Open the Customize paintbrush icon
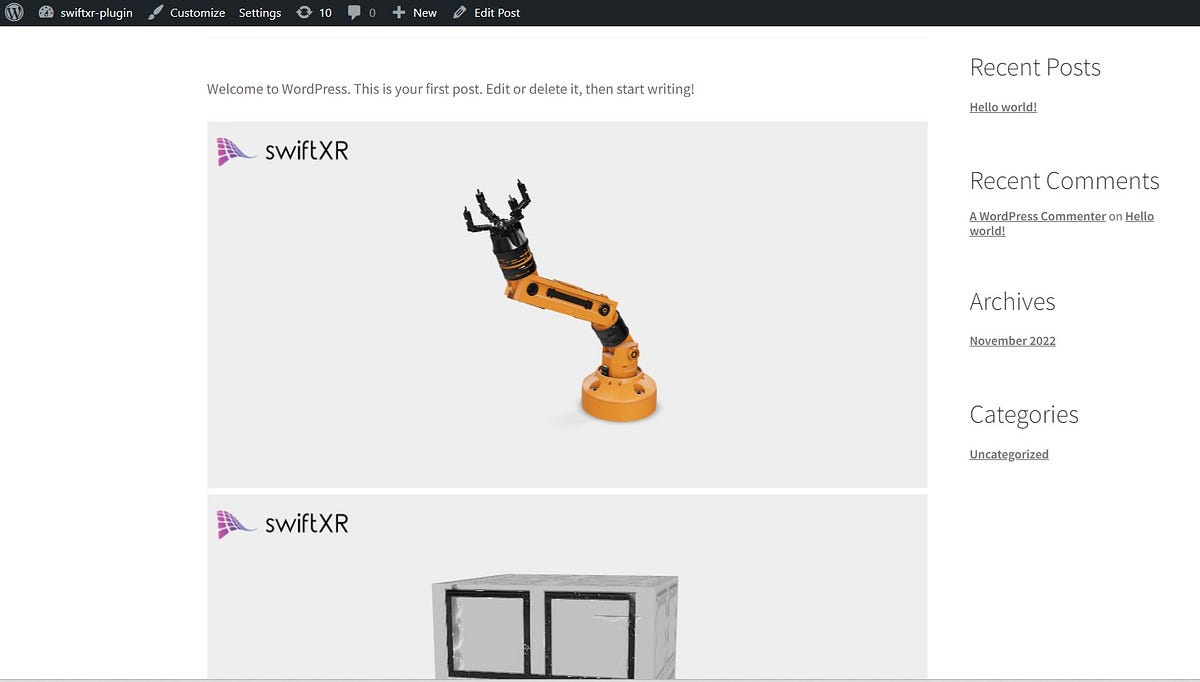Screen dimensions: 1200x682 [x=155, y=12]
